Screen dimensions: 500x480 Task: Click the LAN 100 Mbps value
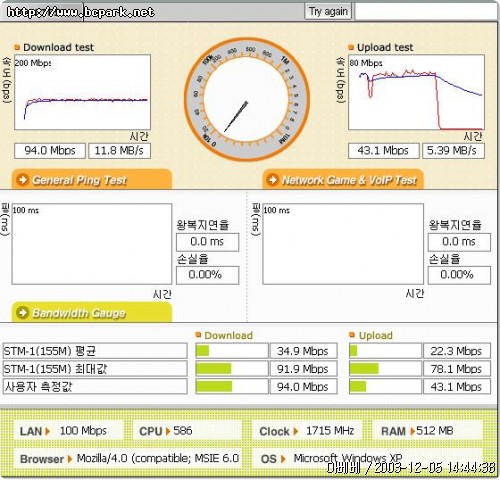coord(83,431)
